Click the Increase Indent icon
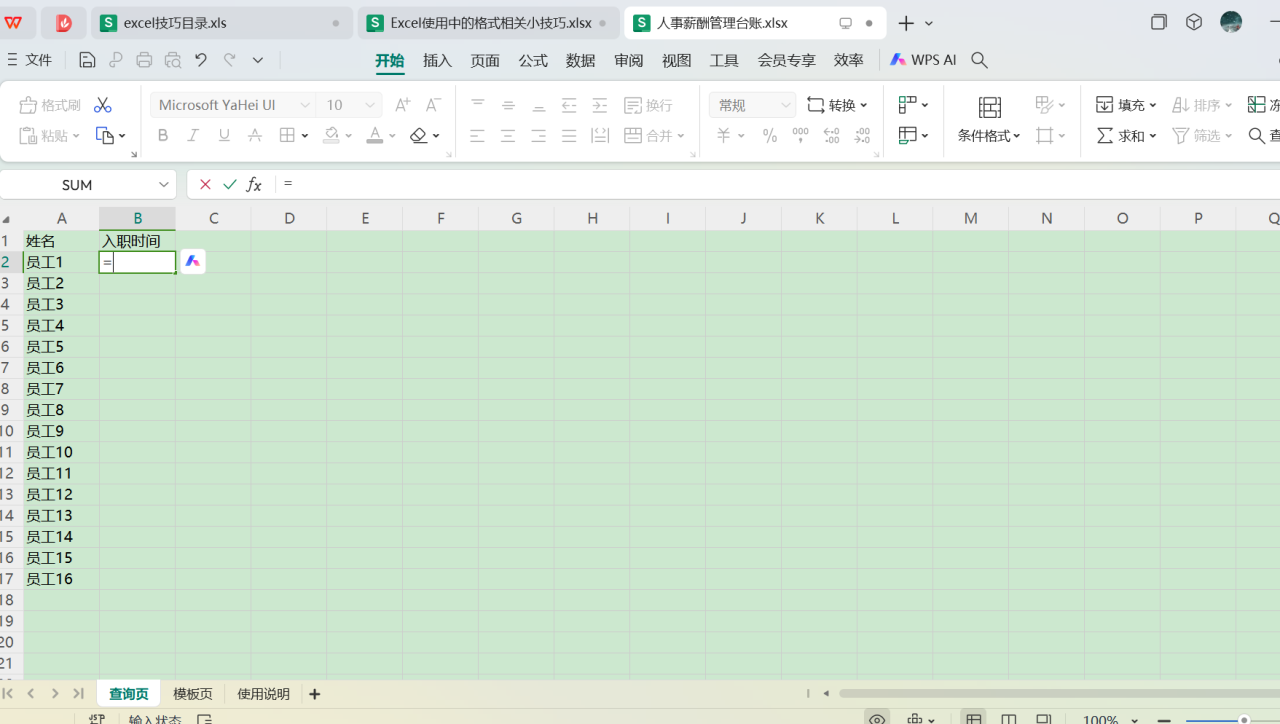Image resolution: width=1280 pixels, height=724 pixels. [600, 105]
